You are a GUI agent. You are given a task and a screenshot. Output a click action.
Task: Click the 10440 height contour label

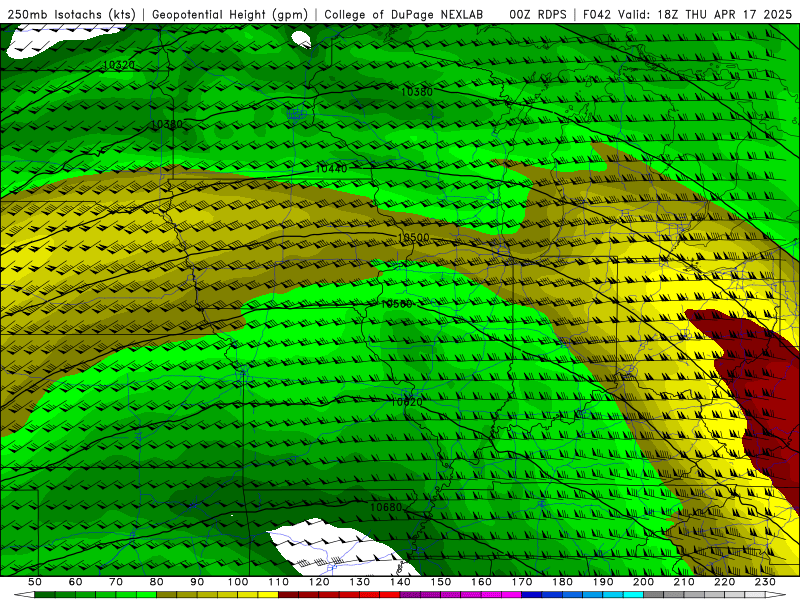(x=331, y=168)
